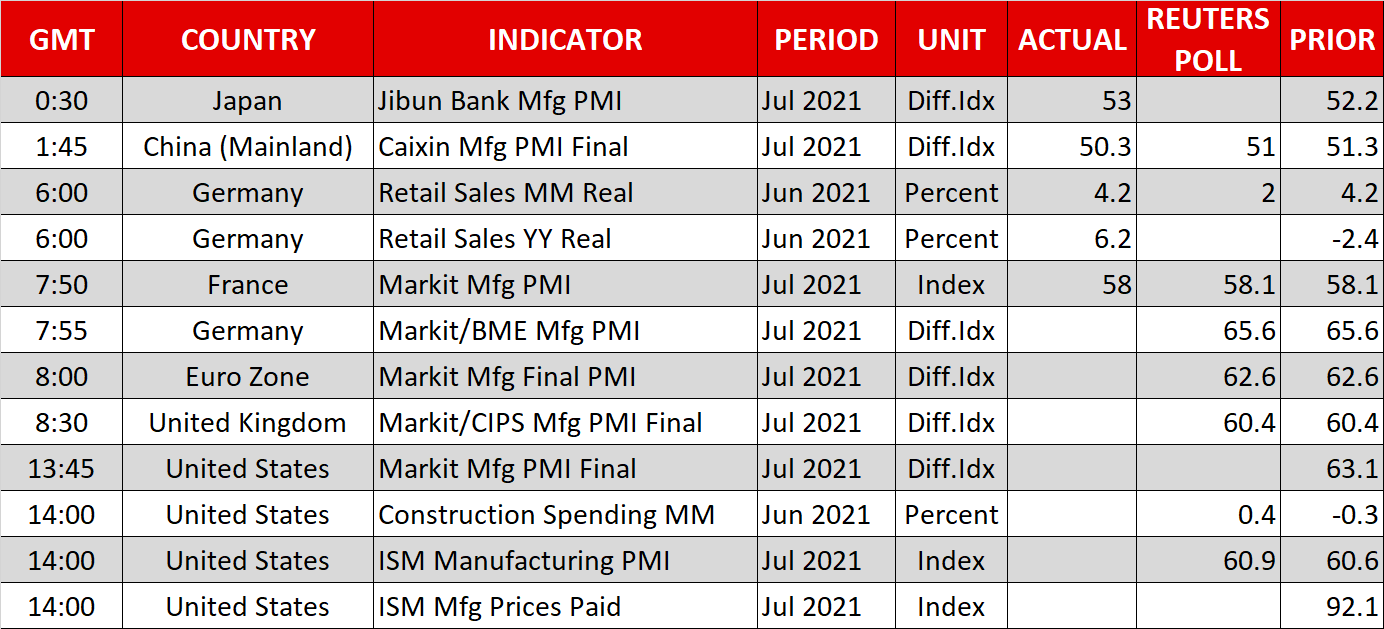This screenshot has width=1384, height=629.
Task: Select the China (Mainland) cell
Action: [248, 147]
